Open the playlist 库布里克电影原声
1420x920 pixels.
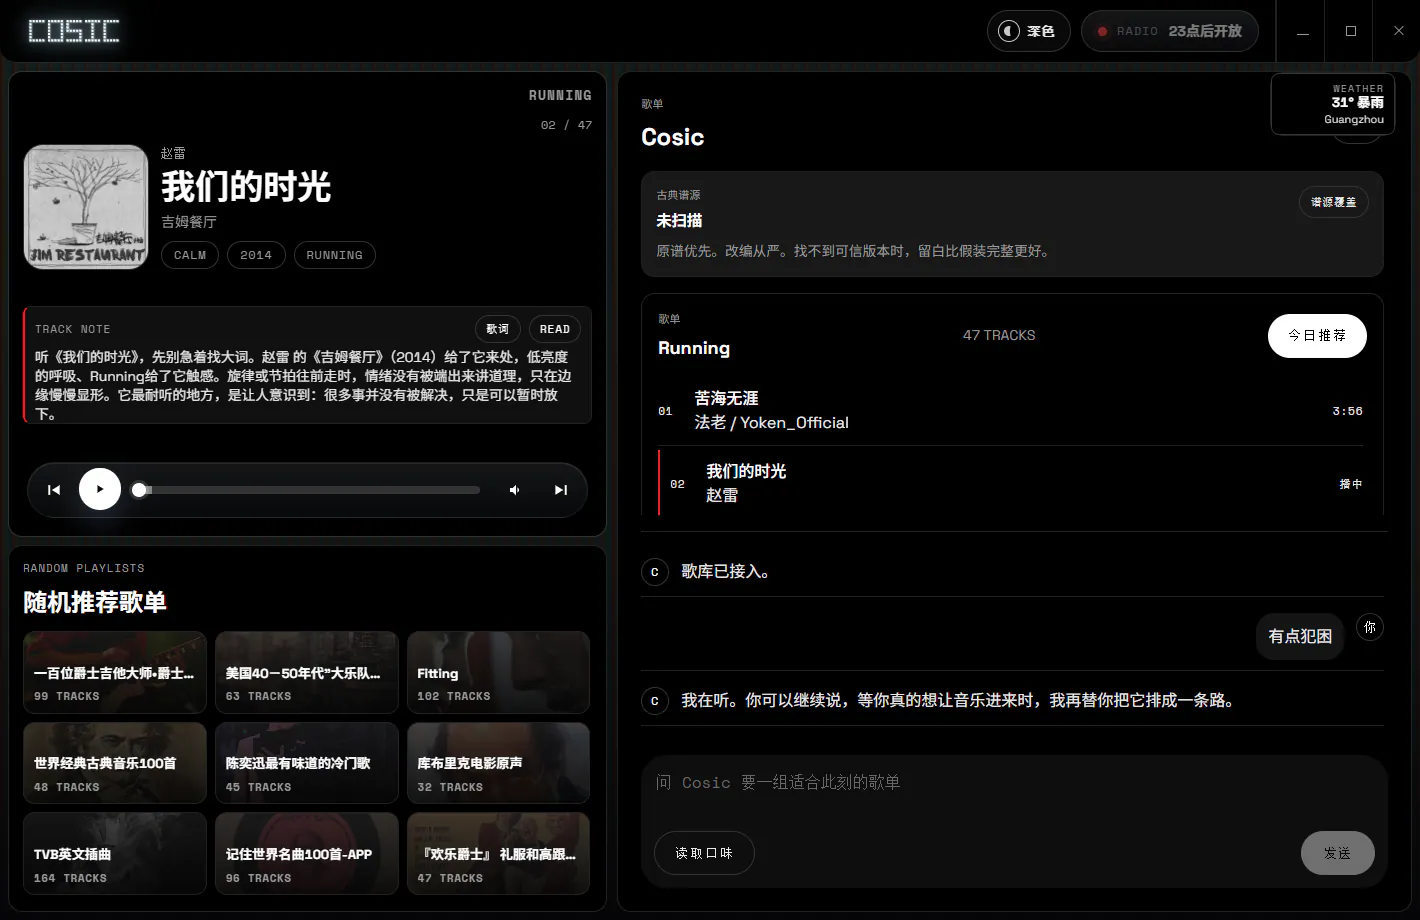[x=498, y=763]
